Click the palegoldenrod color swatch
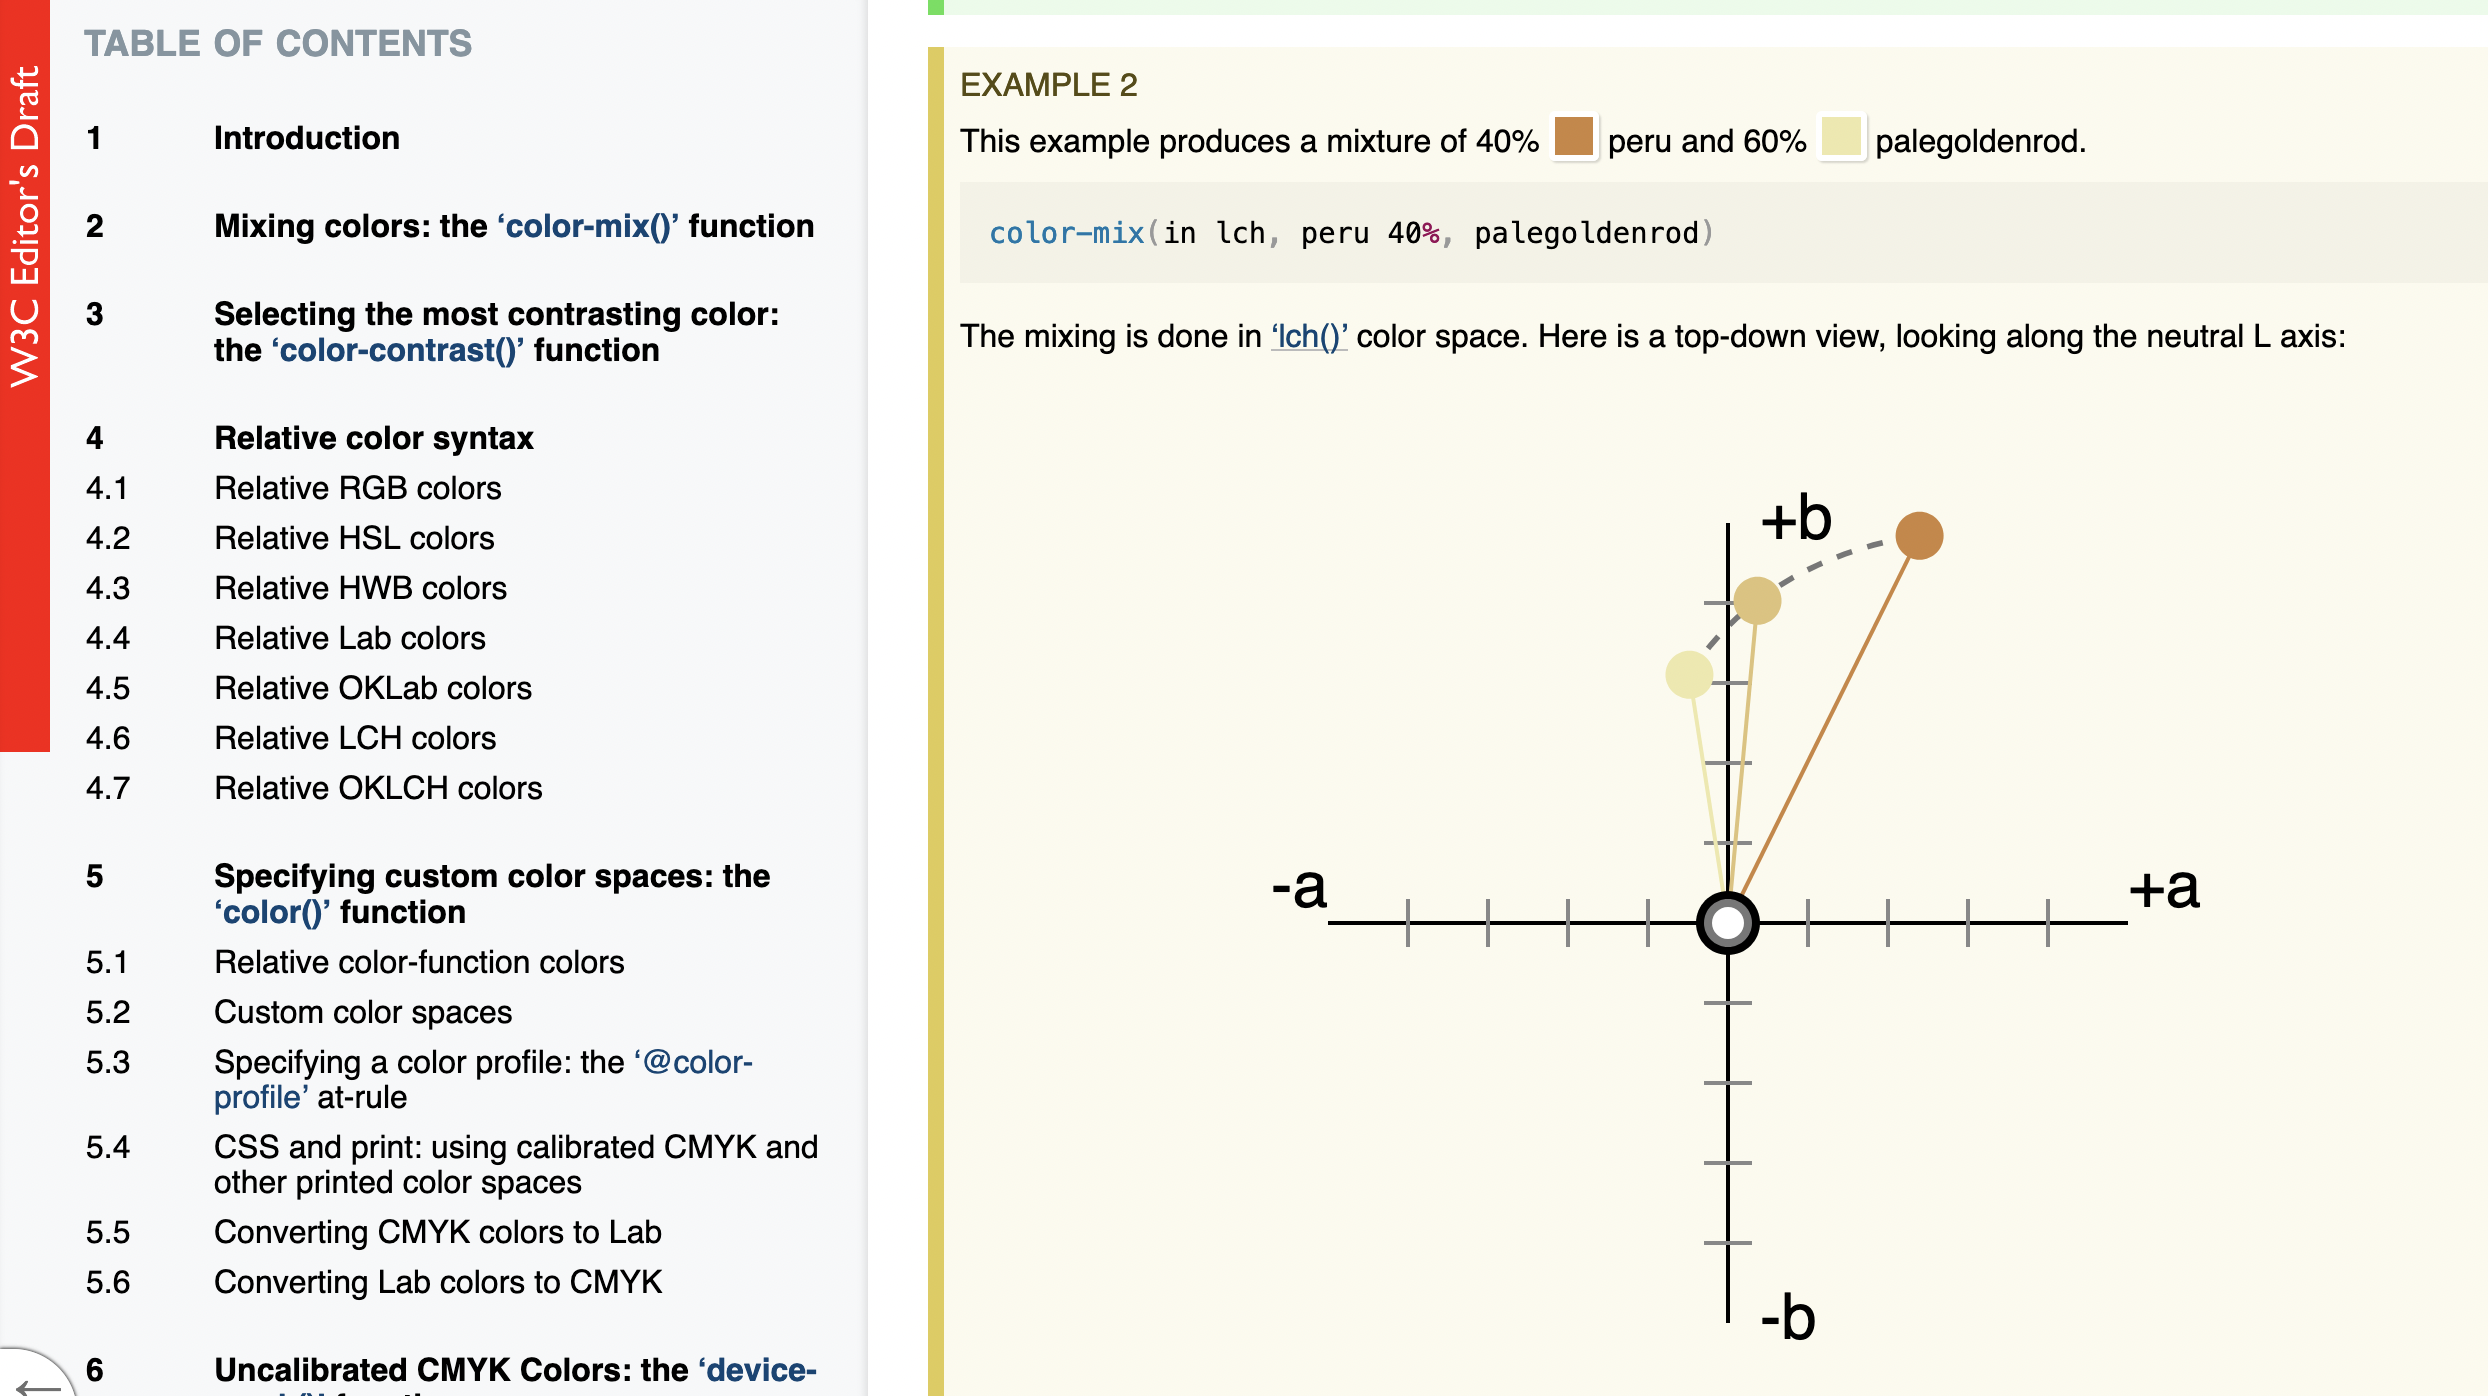The height and width of the screenshot is (1396, 2488). 1841,138
